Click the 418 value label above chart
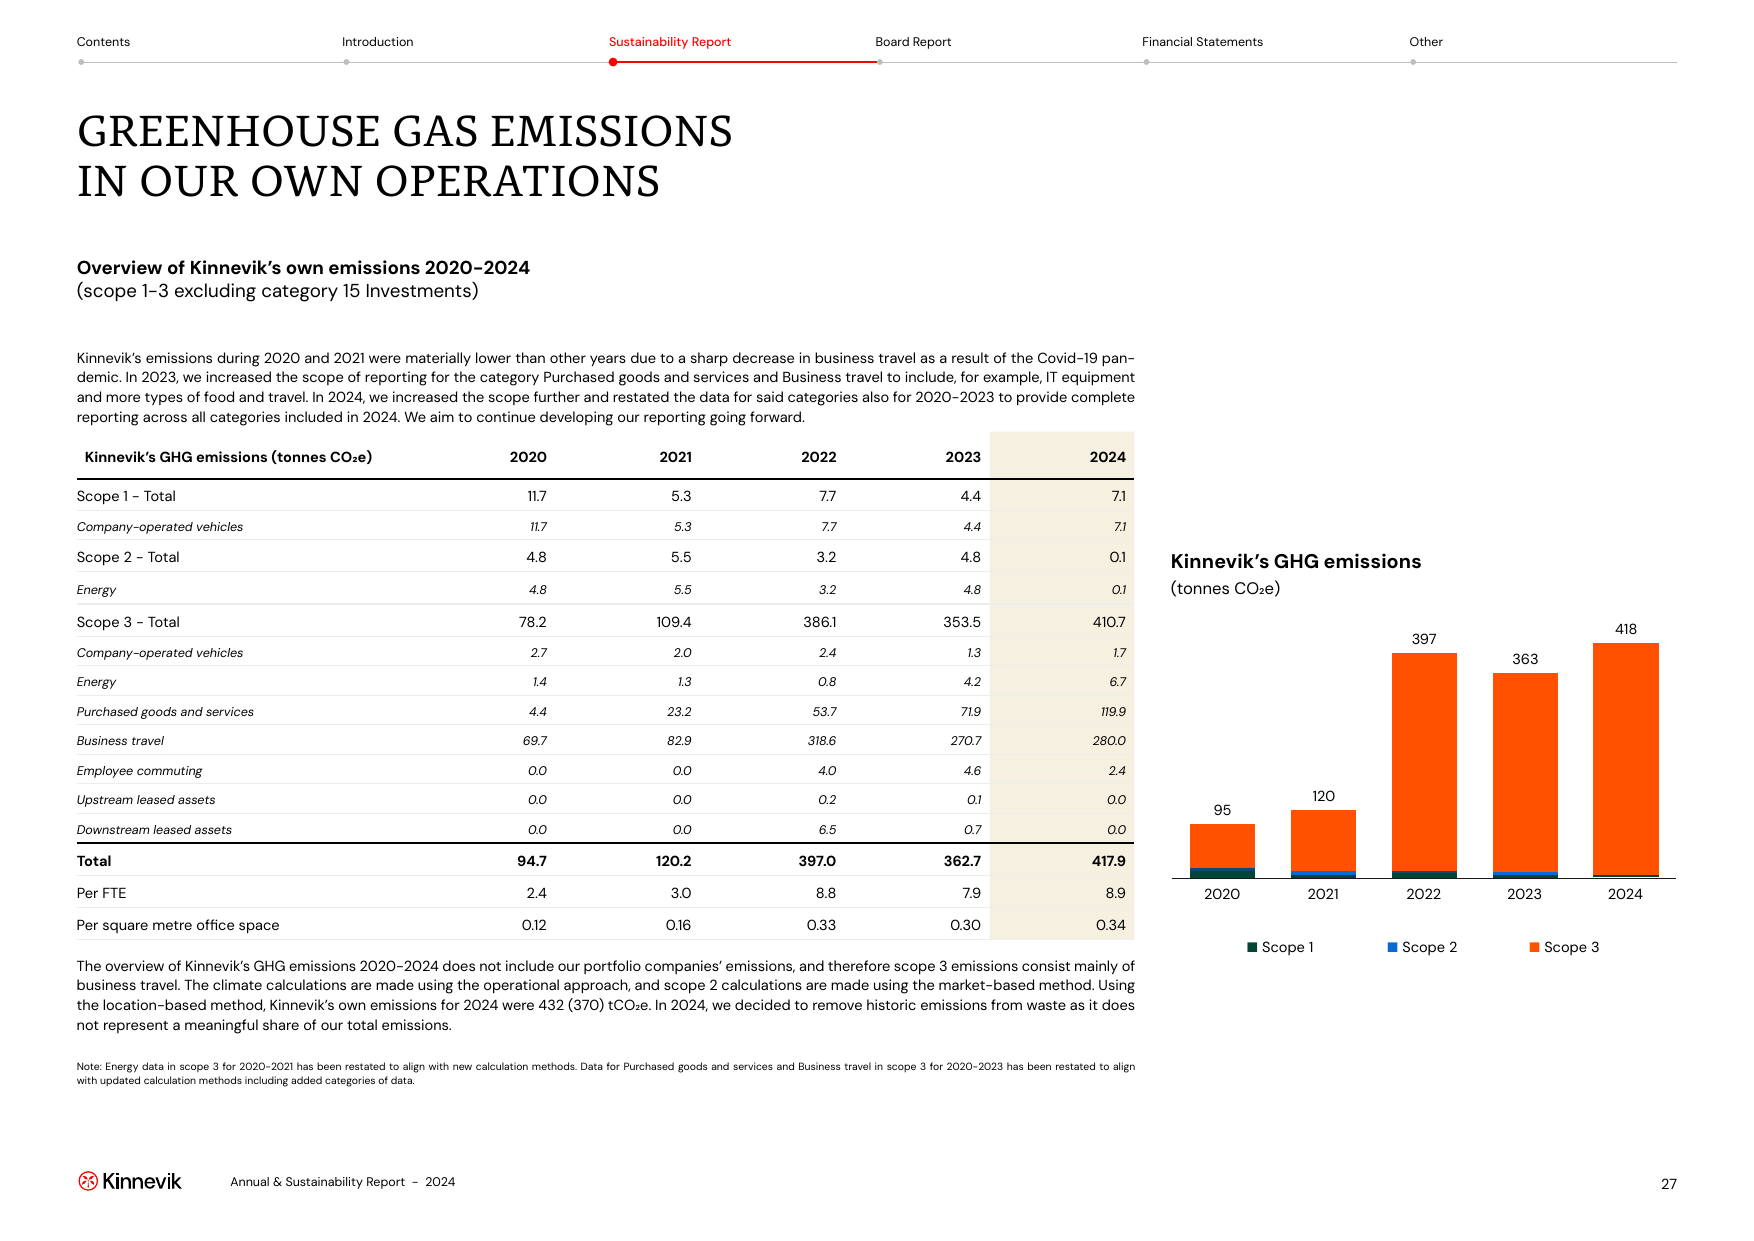 point(1626,629)
